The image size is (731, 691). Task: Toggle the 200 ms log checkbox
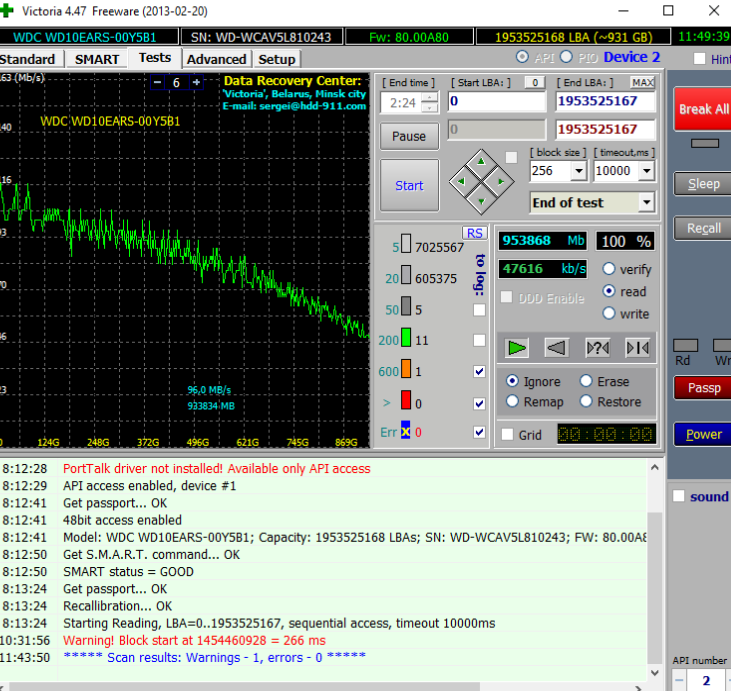479,340
